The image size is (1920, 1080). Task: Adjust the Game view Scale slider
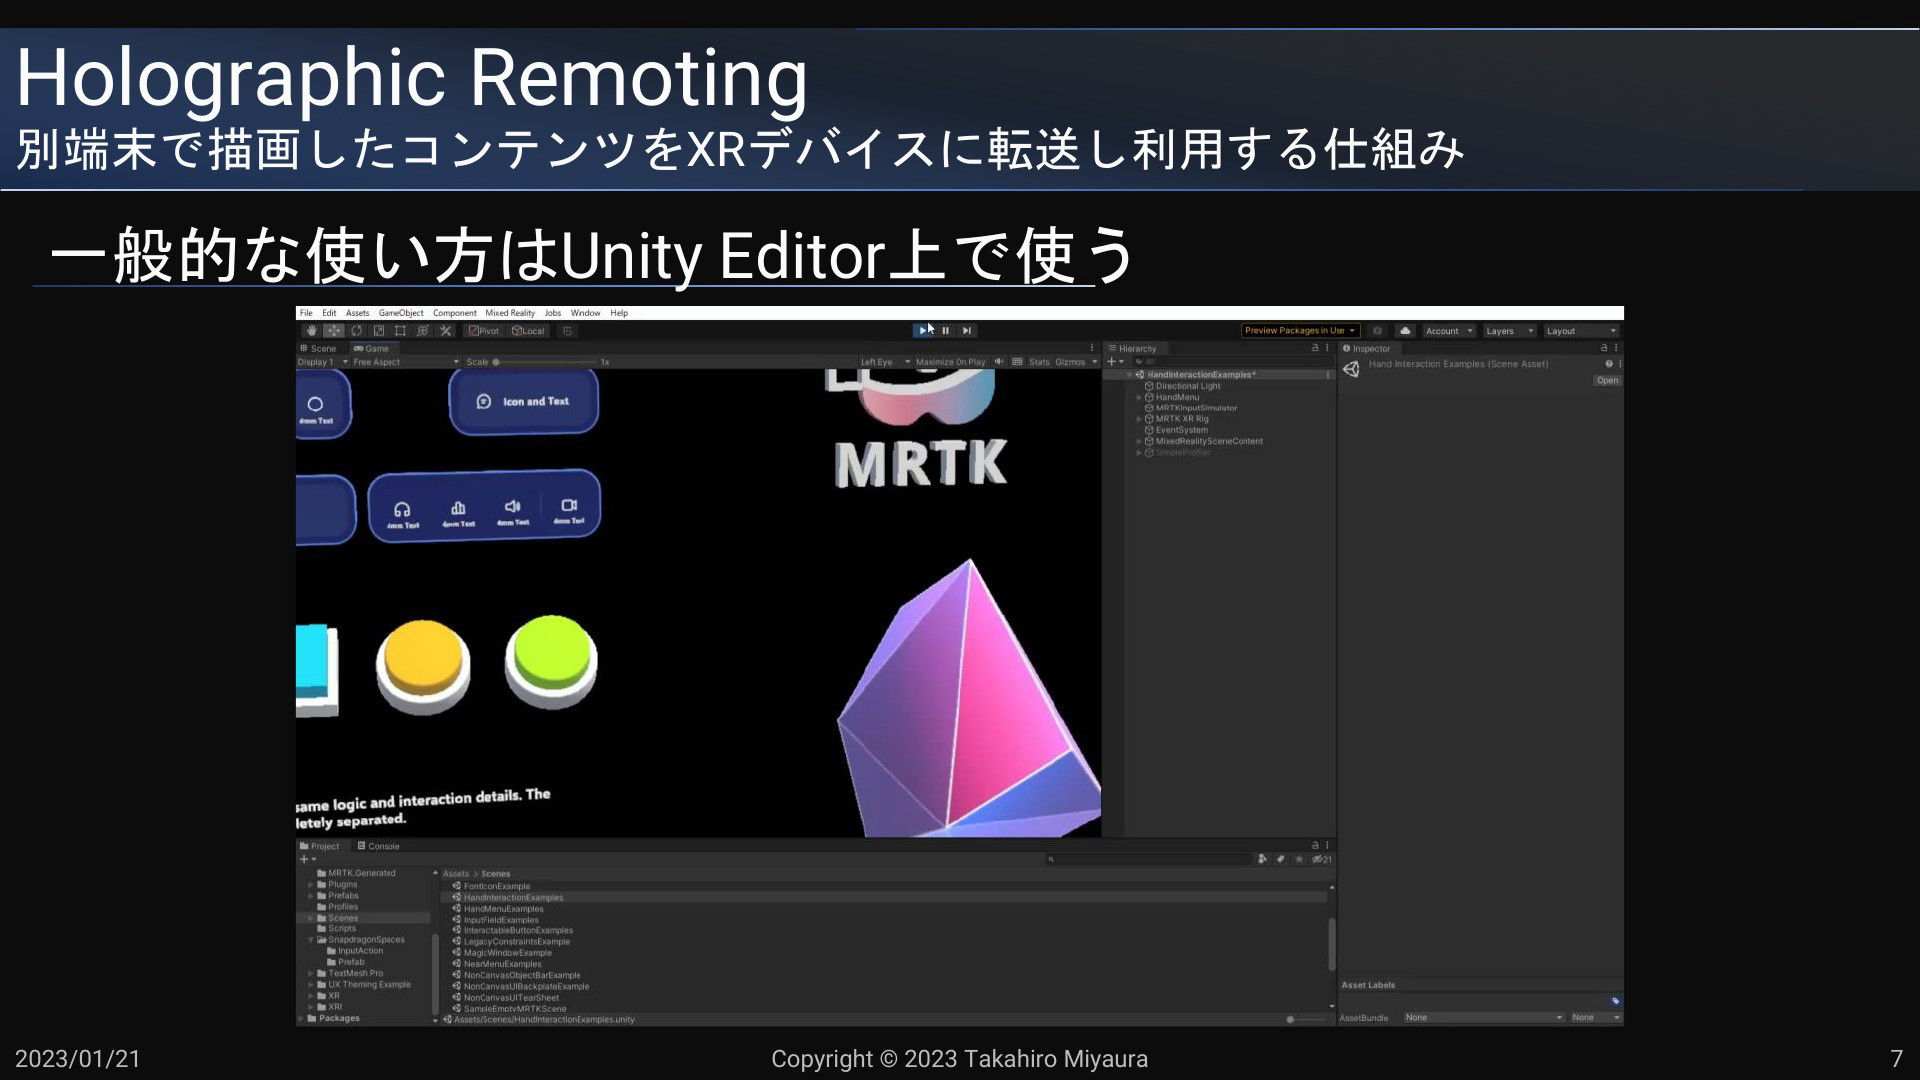click(x=545, y=362)
